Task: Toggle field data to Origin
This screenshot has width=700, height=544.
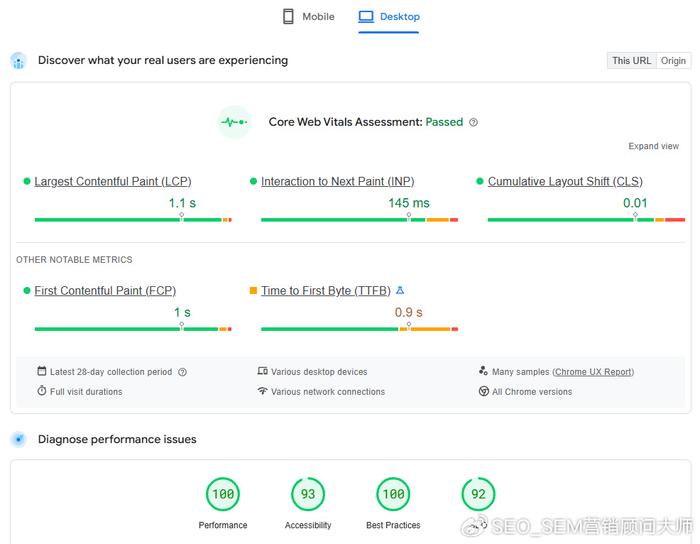Action: [673, 61]
